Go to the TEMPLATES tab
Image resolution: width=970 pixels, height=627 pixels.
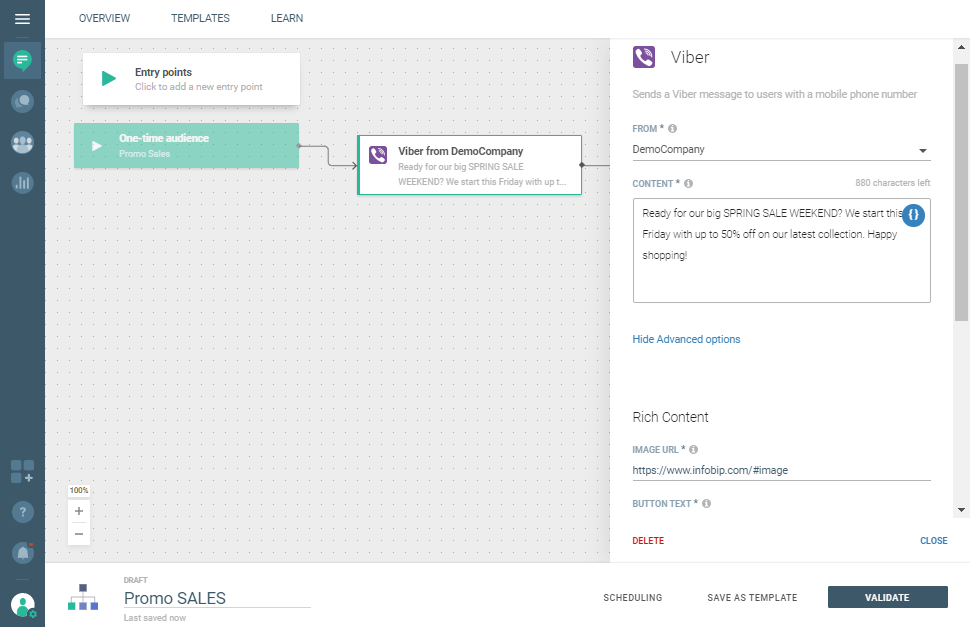200,19
